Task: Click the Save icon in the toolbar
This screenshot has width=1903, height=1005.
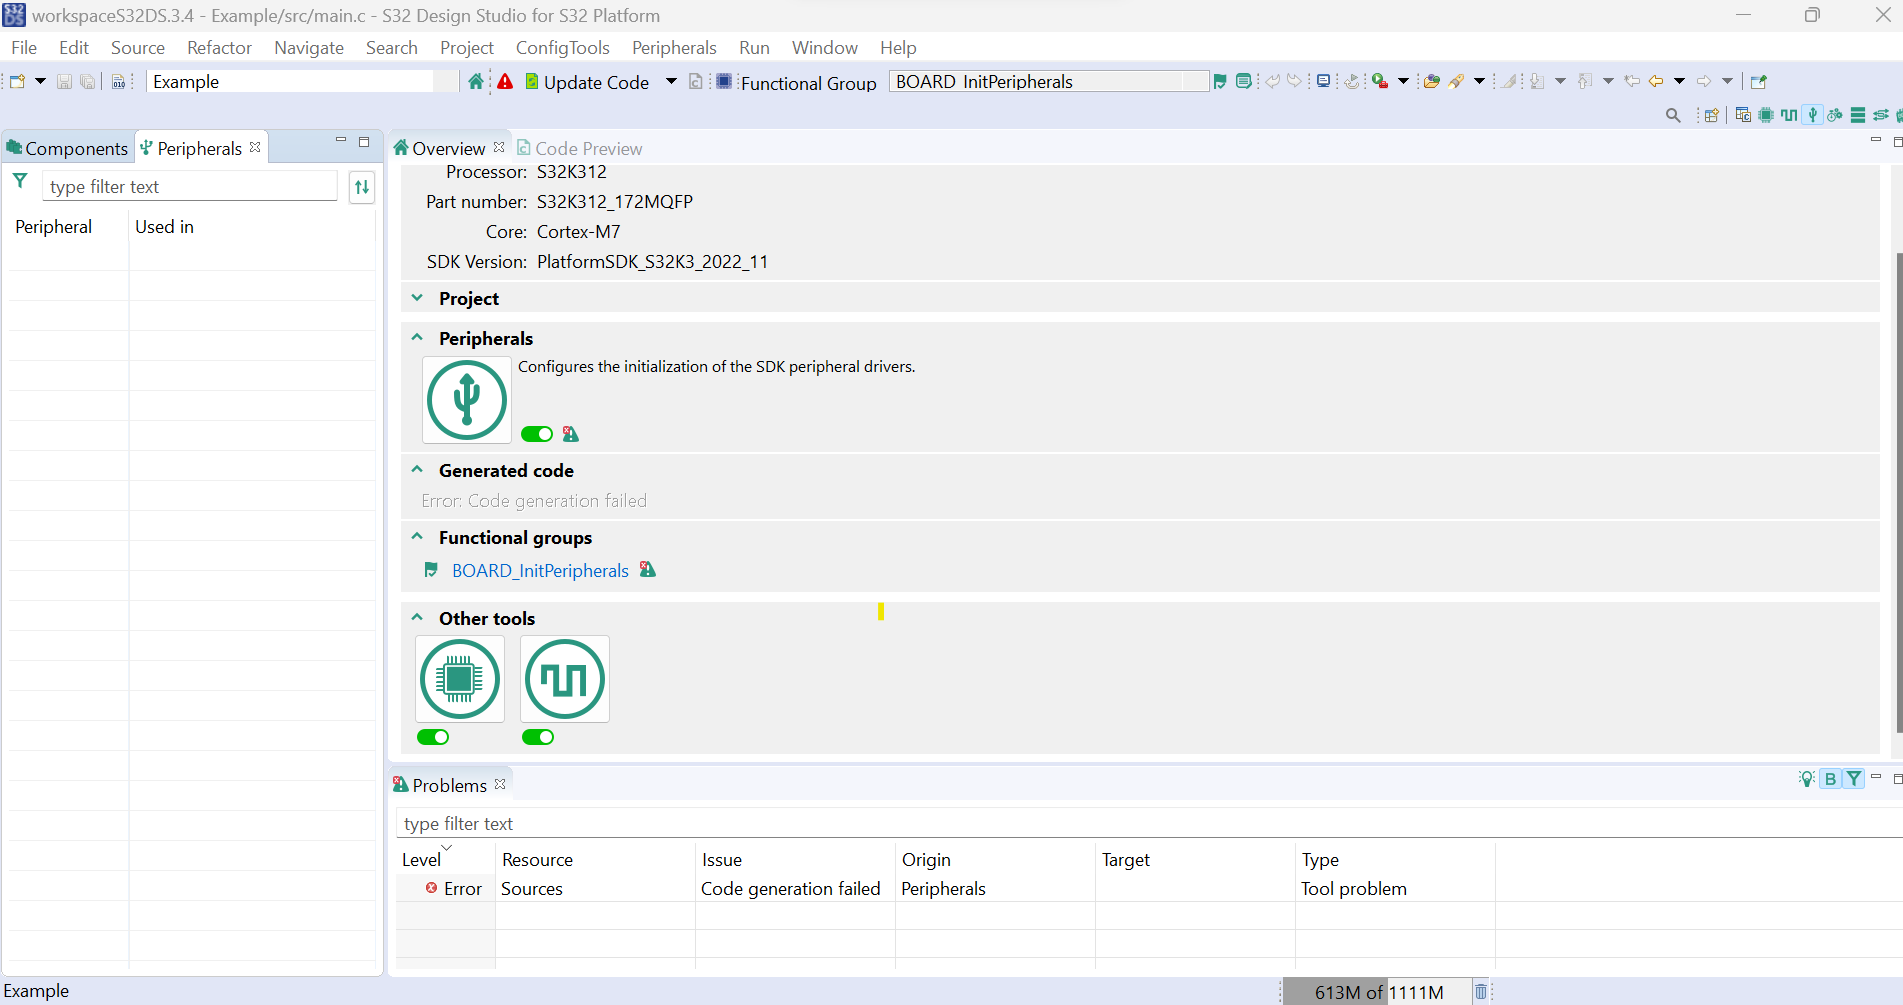Action: (63, 81)
